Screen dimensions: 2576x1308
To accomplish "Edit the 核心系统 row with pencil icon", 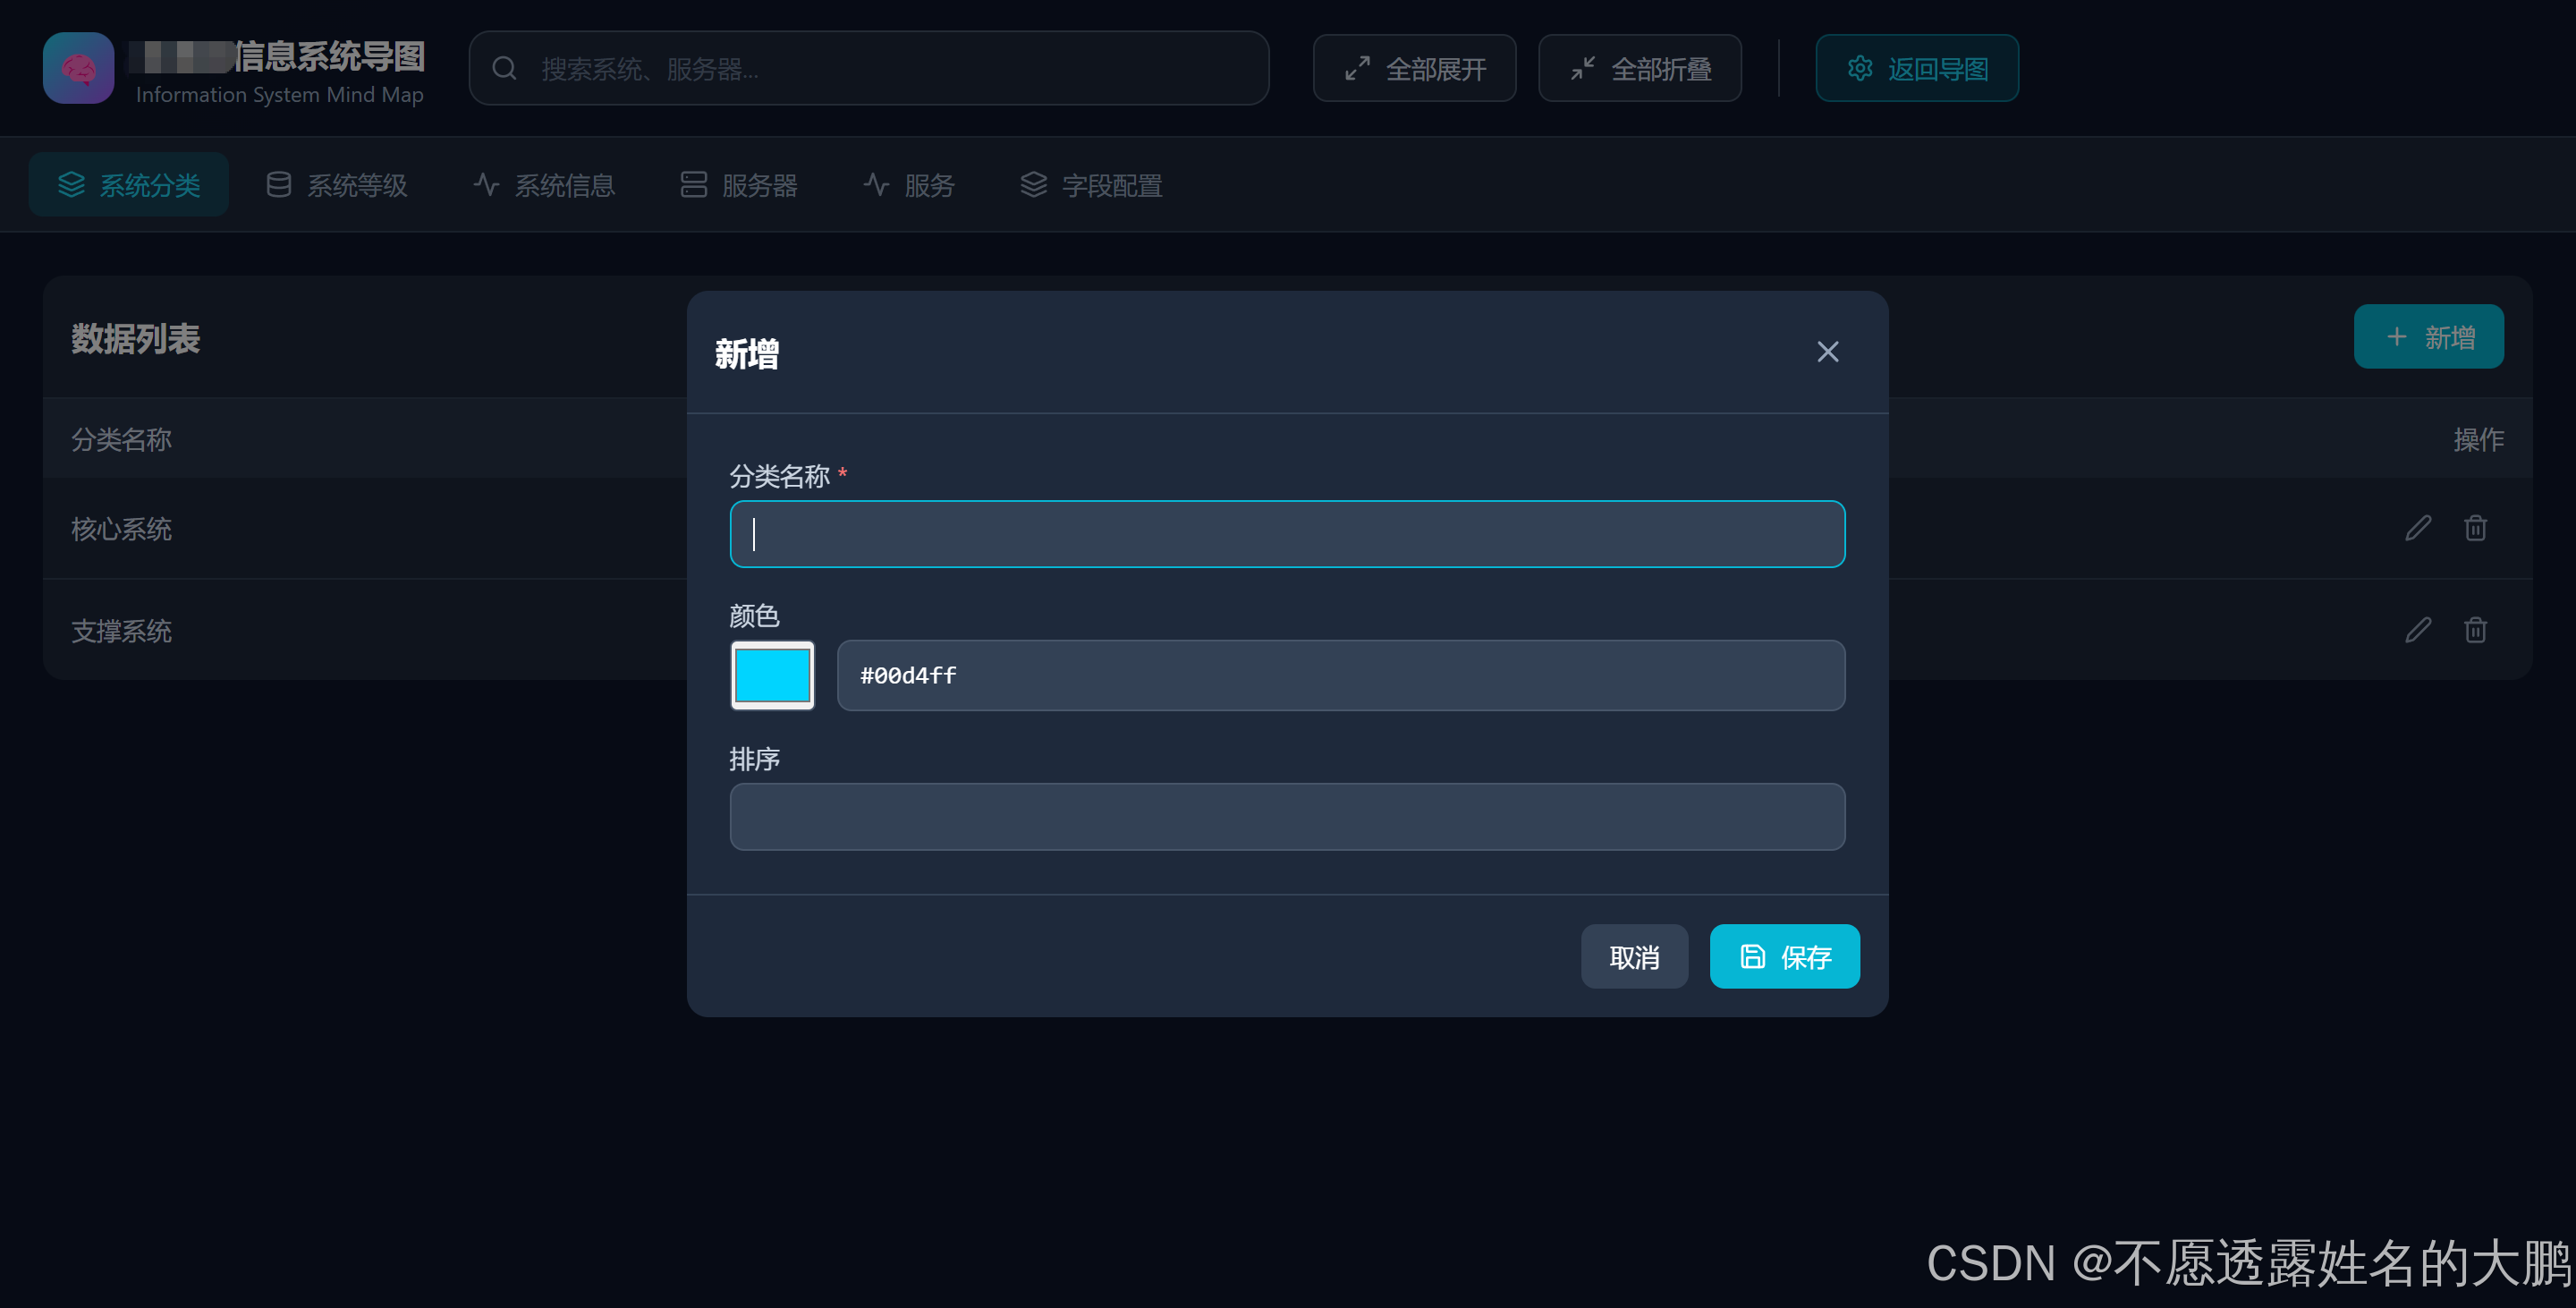I will 2418,528.
